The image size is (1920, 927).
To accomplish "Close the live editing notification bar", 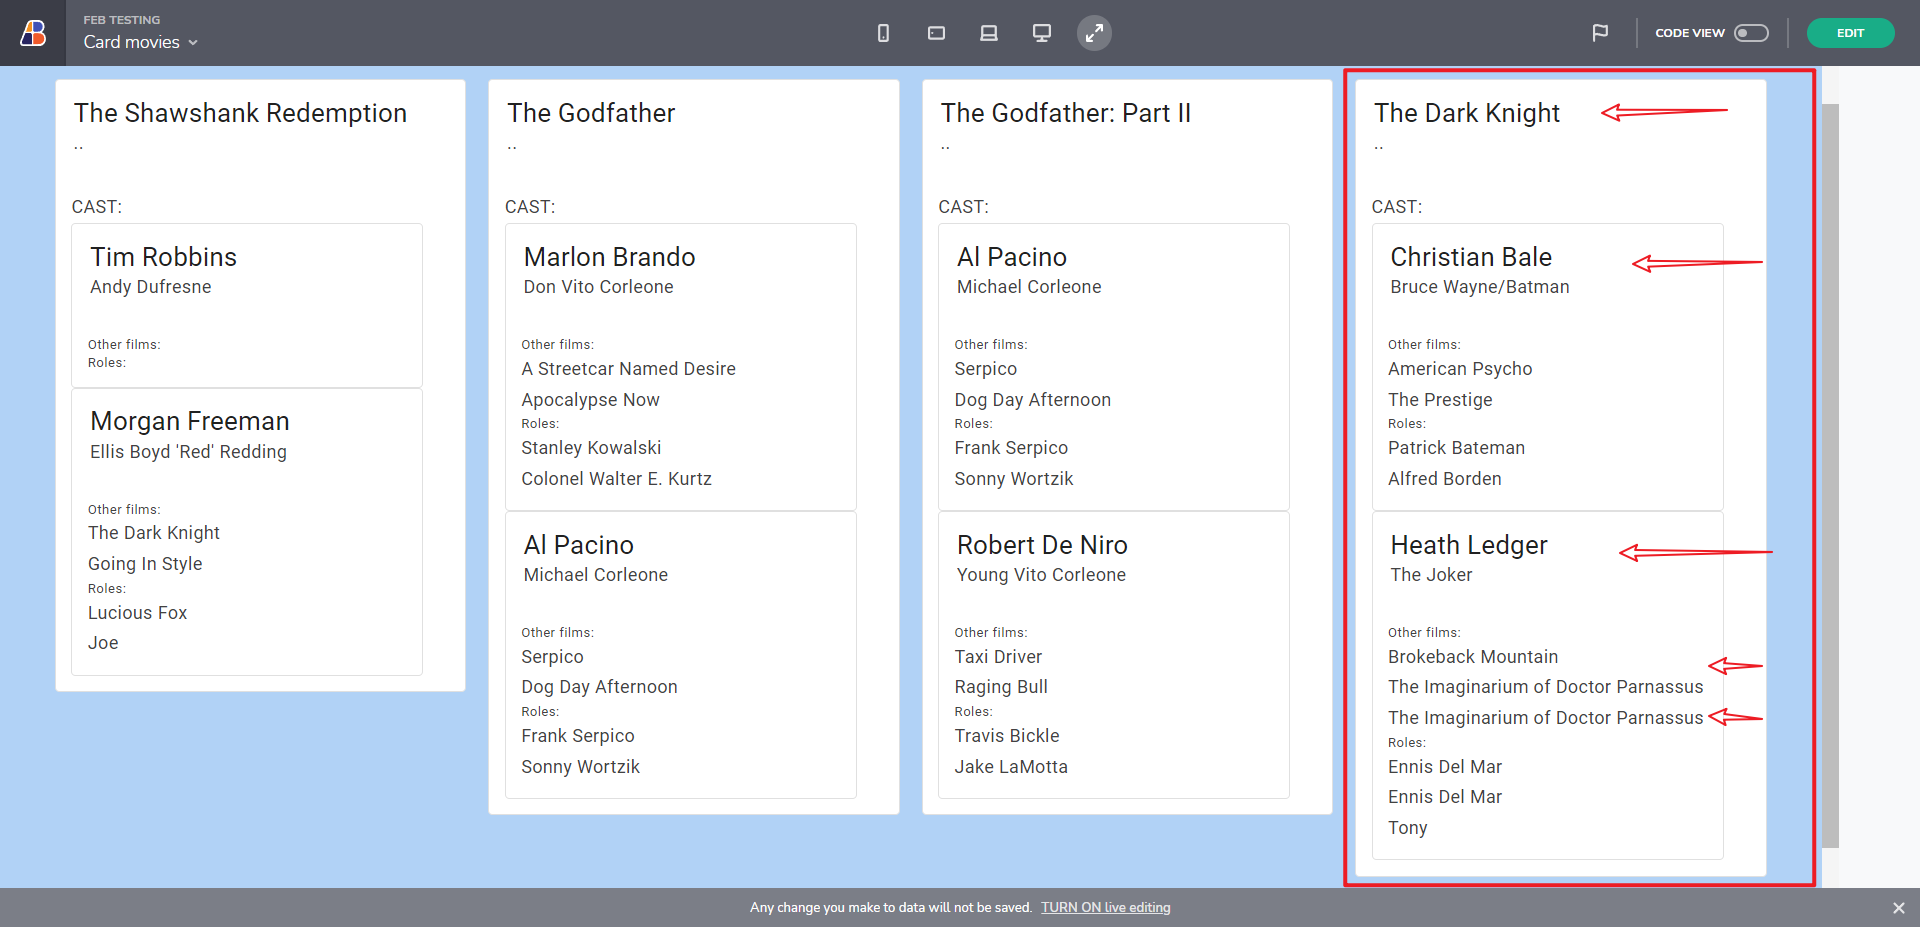I will [x=1898, y=908].
